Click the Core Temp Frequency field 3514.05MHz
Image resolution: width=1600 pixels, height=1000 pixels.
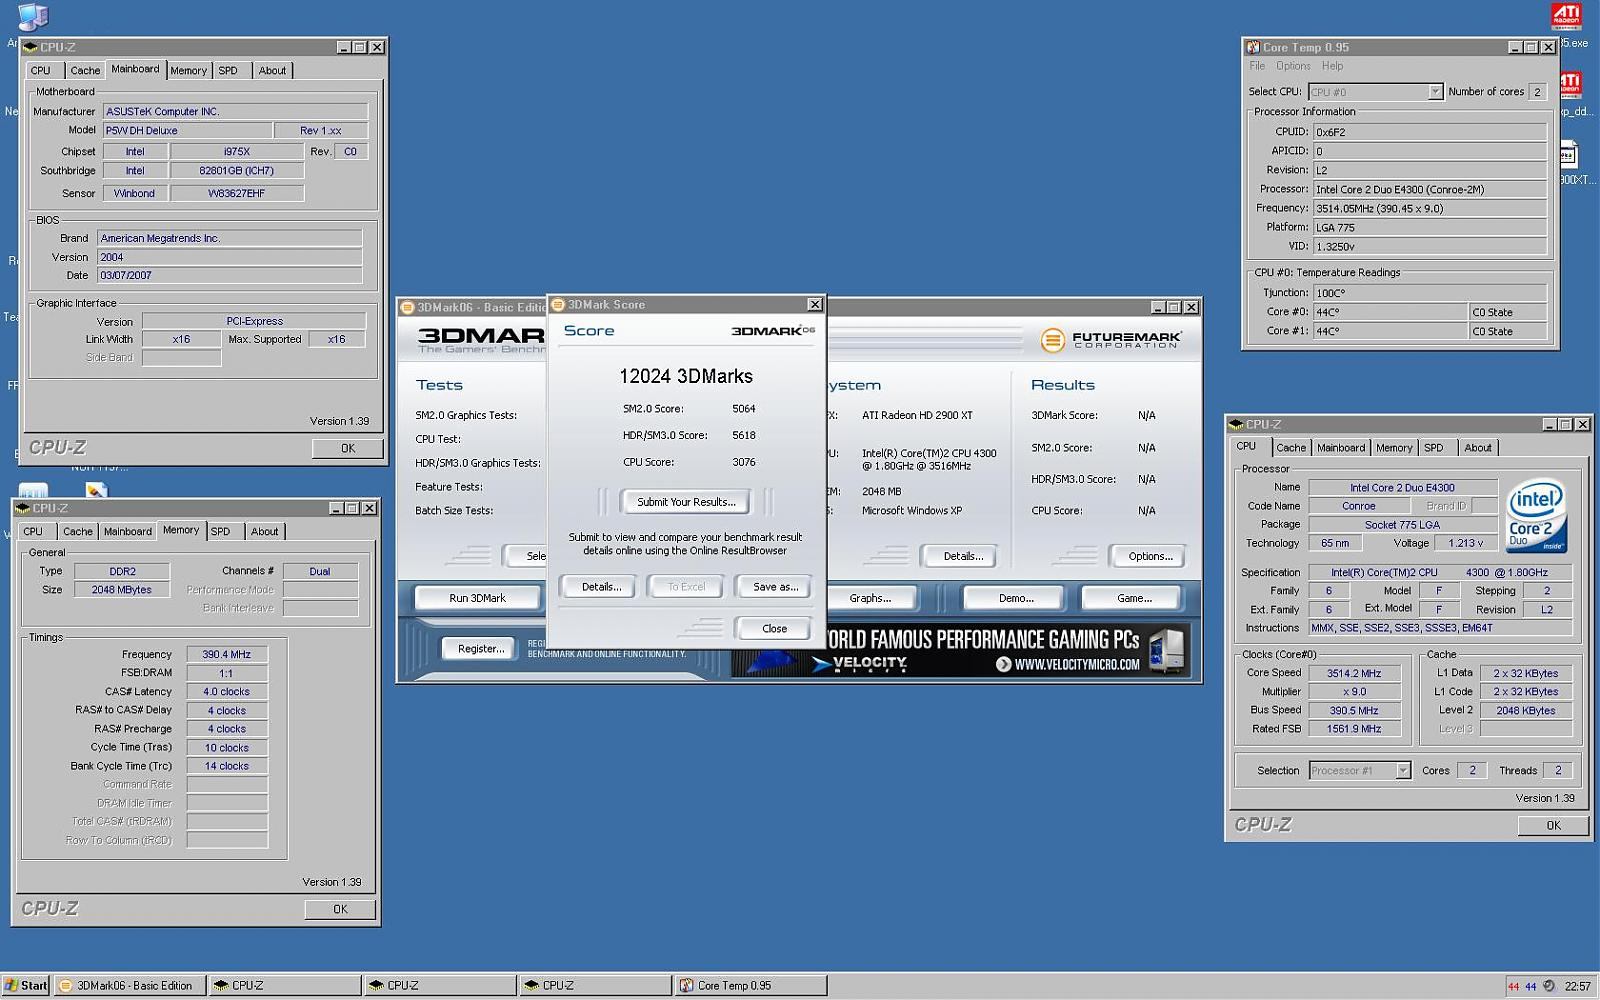point(1430,208)
